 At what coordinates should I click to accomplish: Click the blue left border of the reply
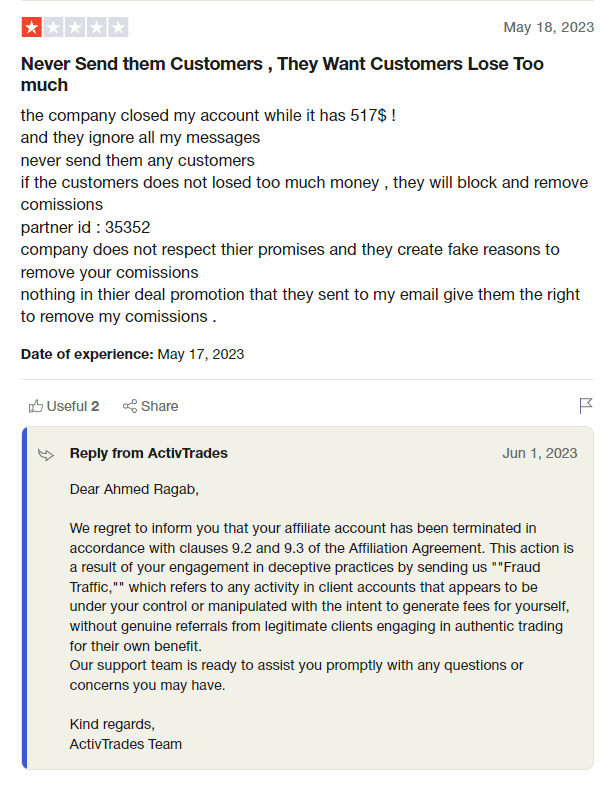pos(24,598)
